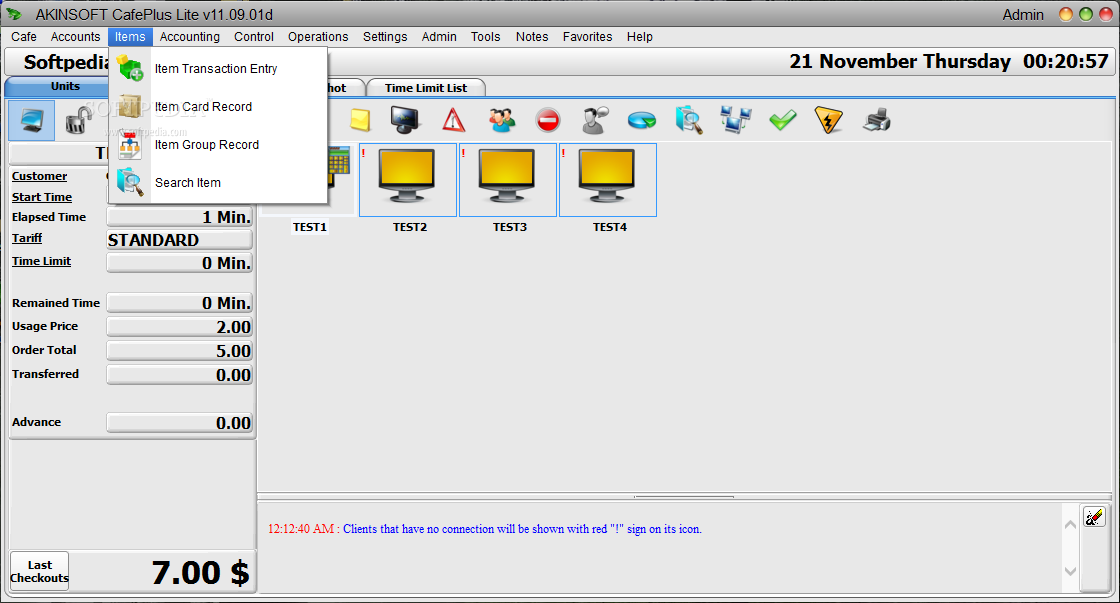Click the red warning triangle icon
The image size is (1120, 603).
pos(454,120)
